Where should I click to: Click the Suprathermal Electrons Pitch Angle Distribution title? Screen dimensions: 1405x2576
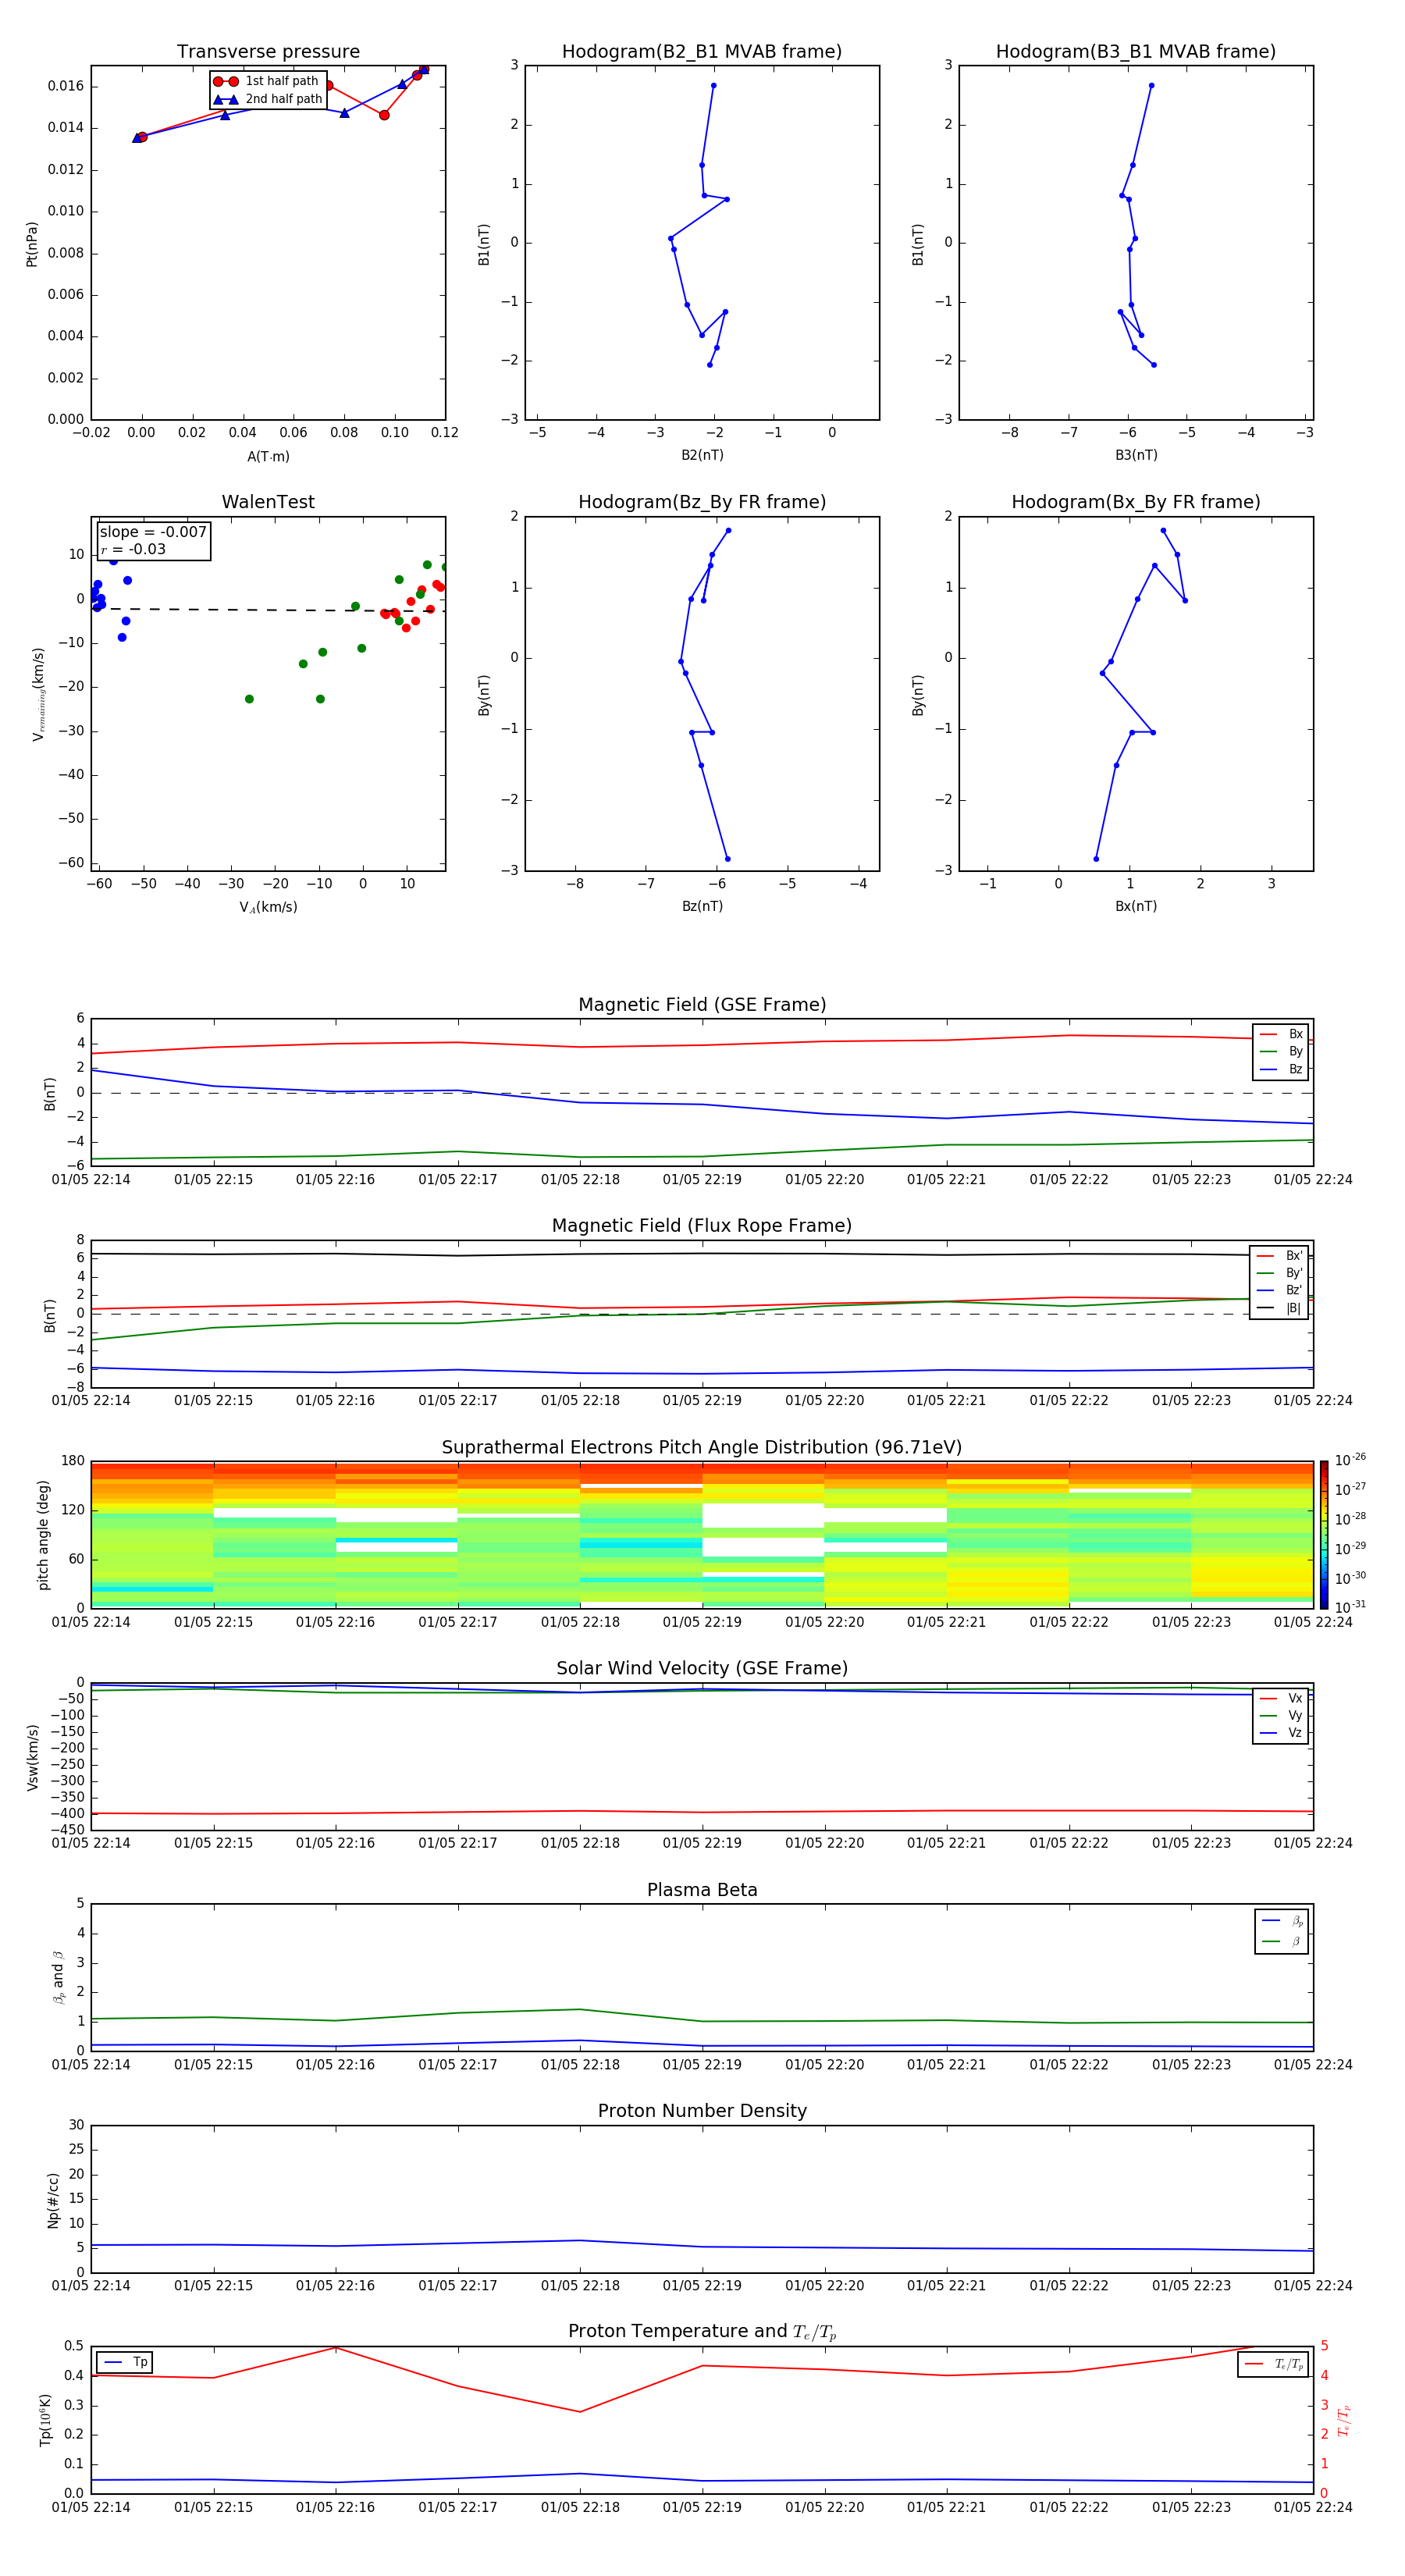coord(702,1448)
